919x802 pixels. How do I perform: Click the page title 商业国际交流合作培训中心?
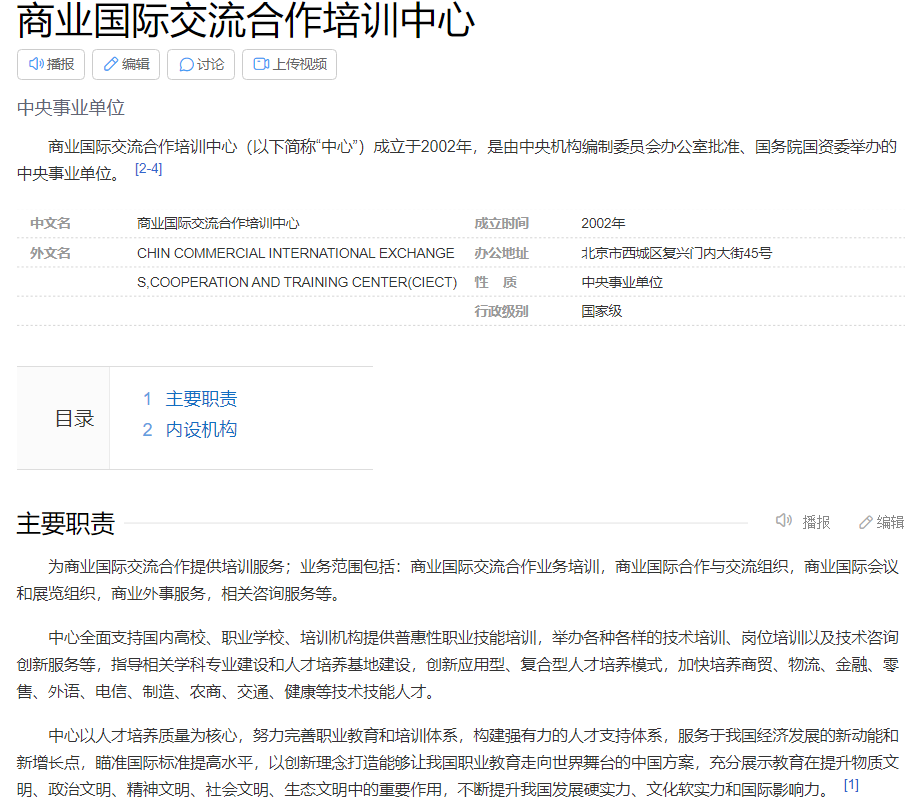[x=246, y=21]
